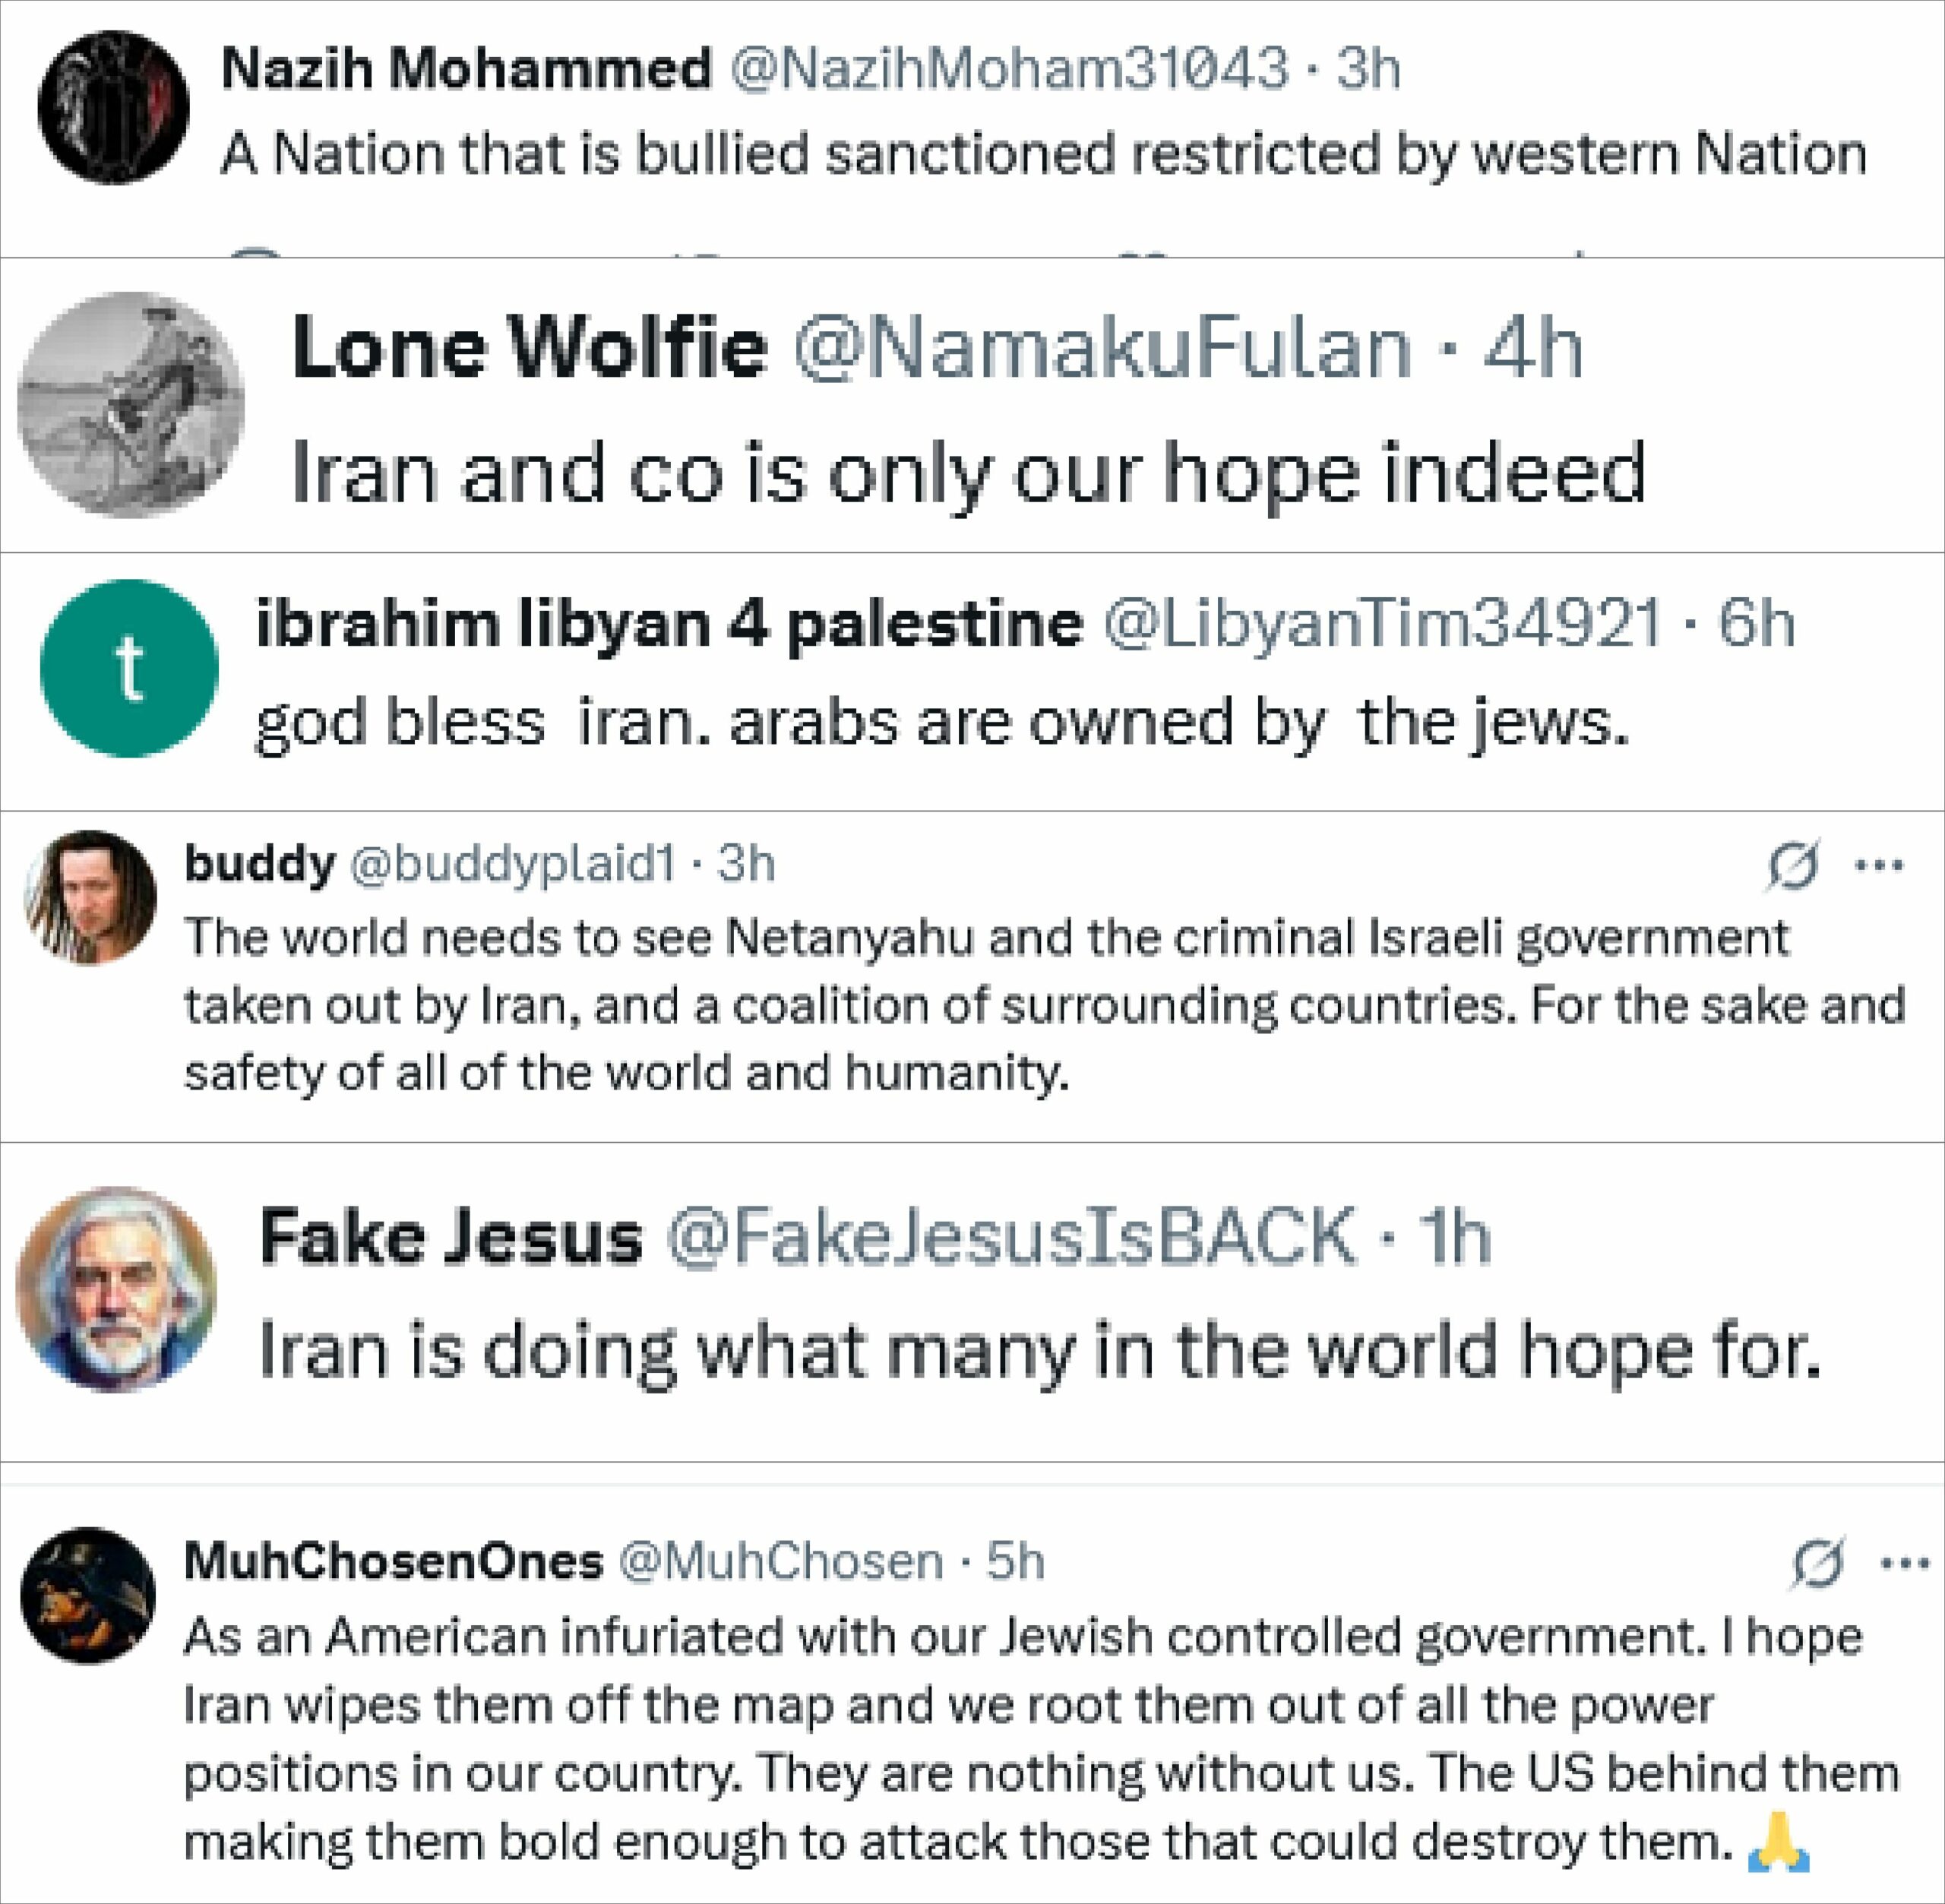Screen dimensions: 1945x1904
Task: Click the @buddyplaid1 username
Action: point(512,863)
